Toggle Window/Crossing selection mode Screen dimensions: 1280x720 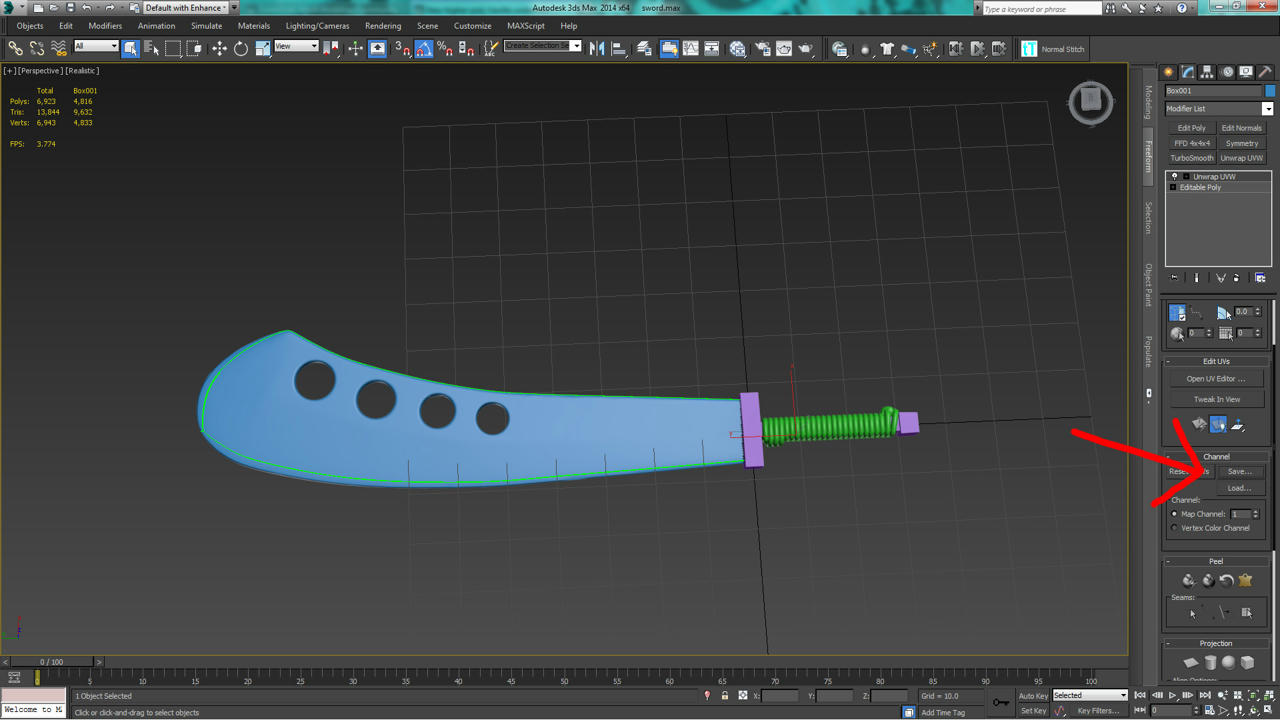[195, 48]
